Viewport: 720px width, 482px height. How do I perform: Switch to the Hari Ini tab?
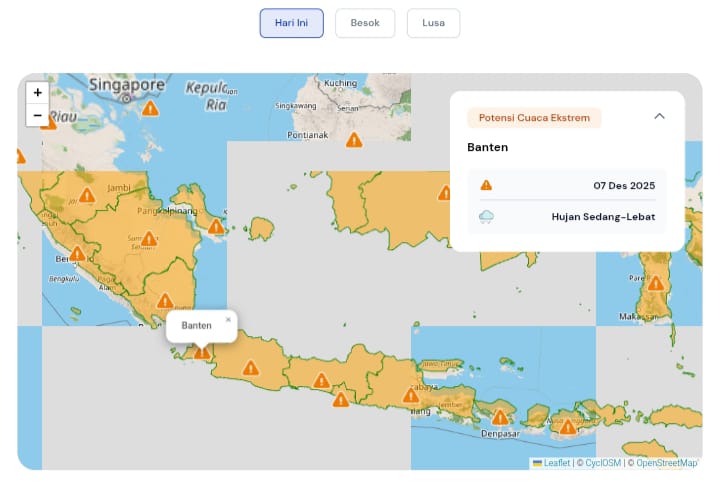[x=291, y=23]
